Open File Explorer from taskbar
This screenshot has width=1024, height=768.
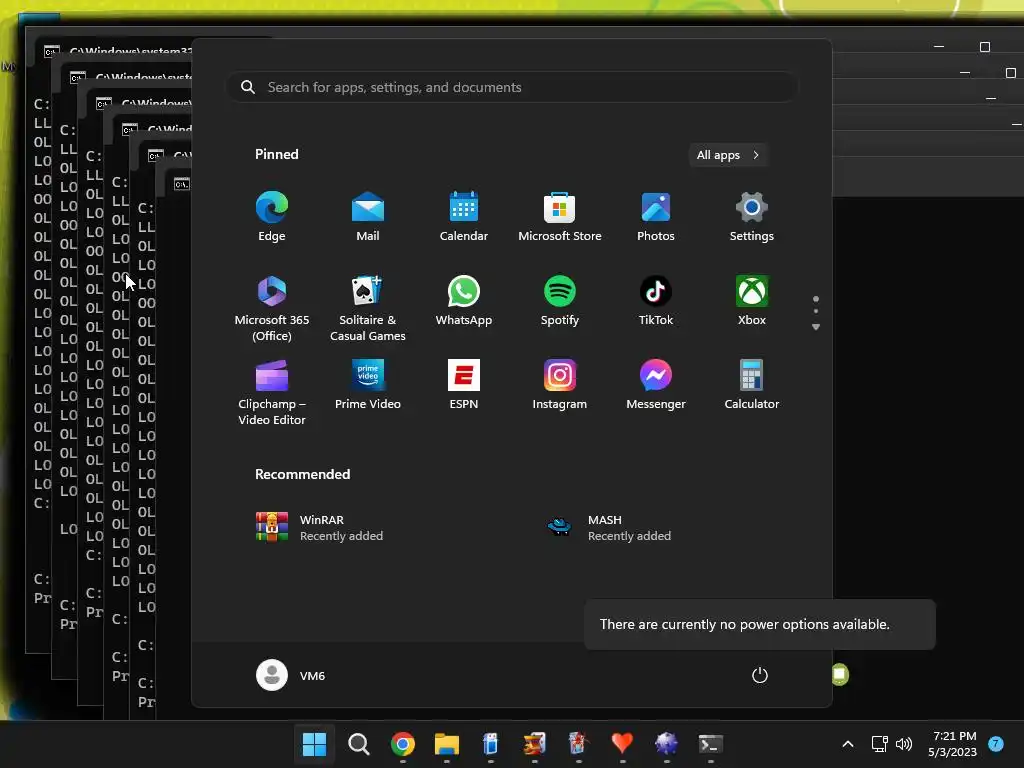[447, 744]
